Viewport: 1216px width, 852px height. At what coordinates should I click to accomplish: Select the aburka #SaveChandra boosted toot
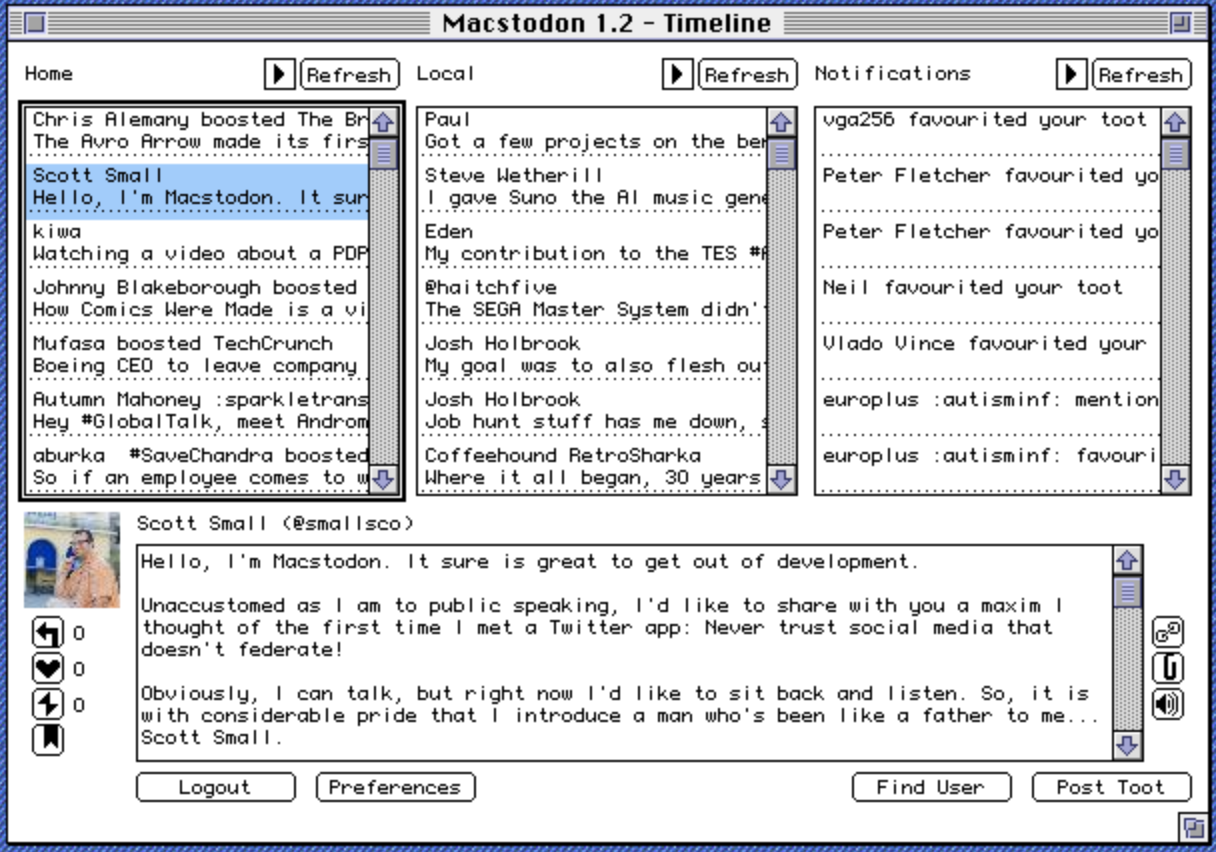[x=199, y=467]
